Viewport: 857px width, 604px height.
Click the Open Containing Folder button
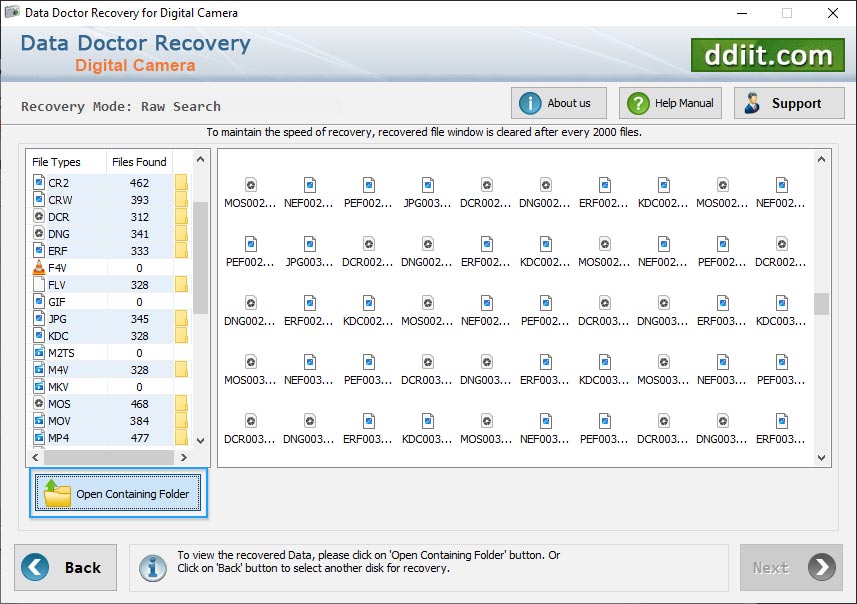pyautogui.click(x=117, y=493)
